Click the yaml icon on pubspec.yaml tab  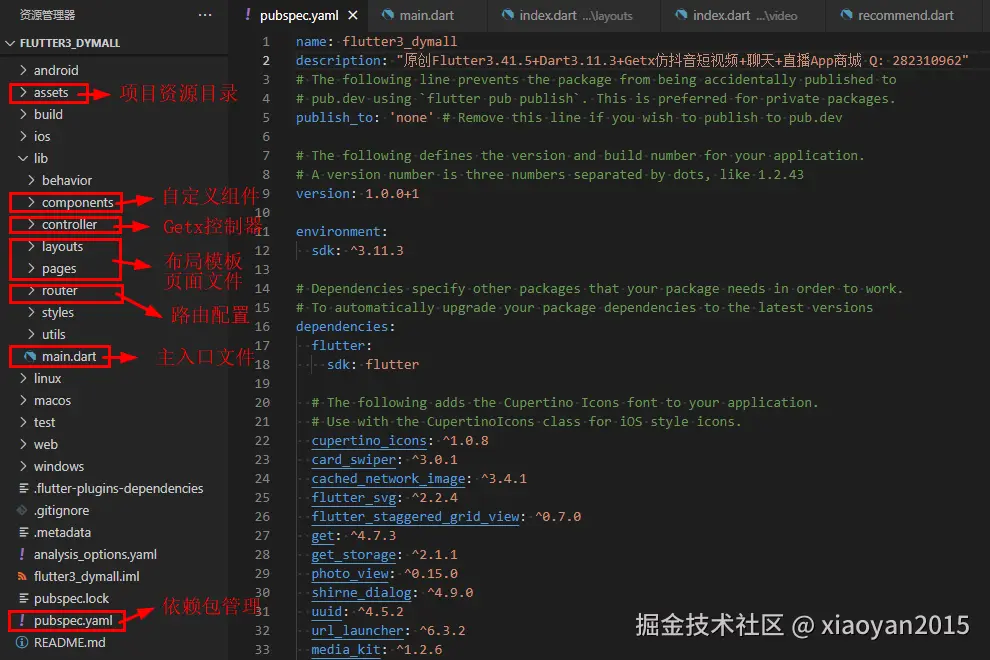[x=248, y=15]
